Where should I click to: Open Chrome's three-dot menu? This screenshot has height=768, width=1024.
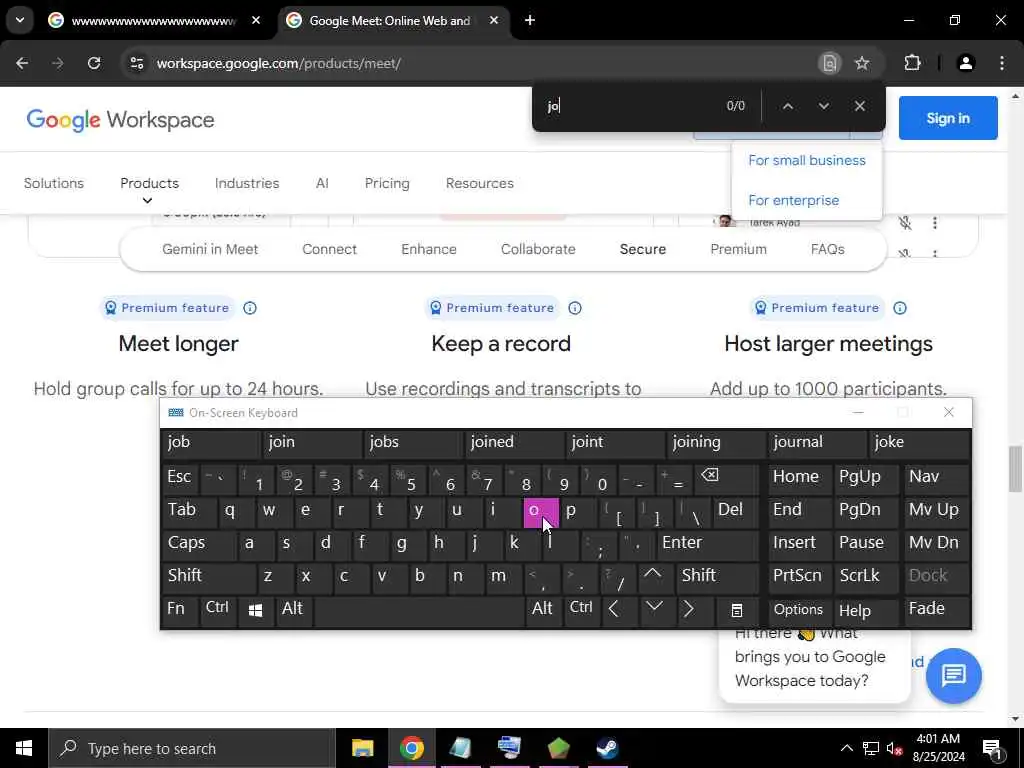click(1002, 63)
